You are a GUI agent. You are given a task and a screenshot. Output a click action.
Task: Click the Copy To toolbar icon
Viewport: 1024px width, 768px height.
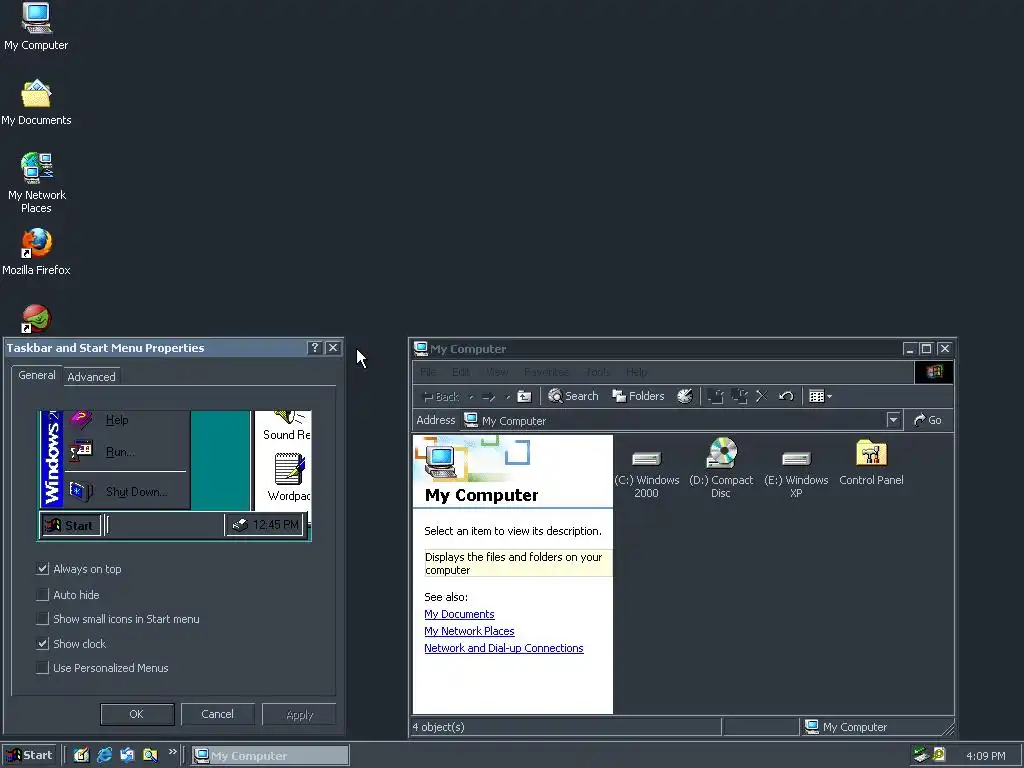coord(739,396)
